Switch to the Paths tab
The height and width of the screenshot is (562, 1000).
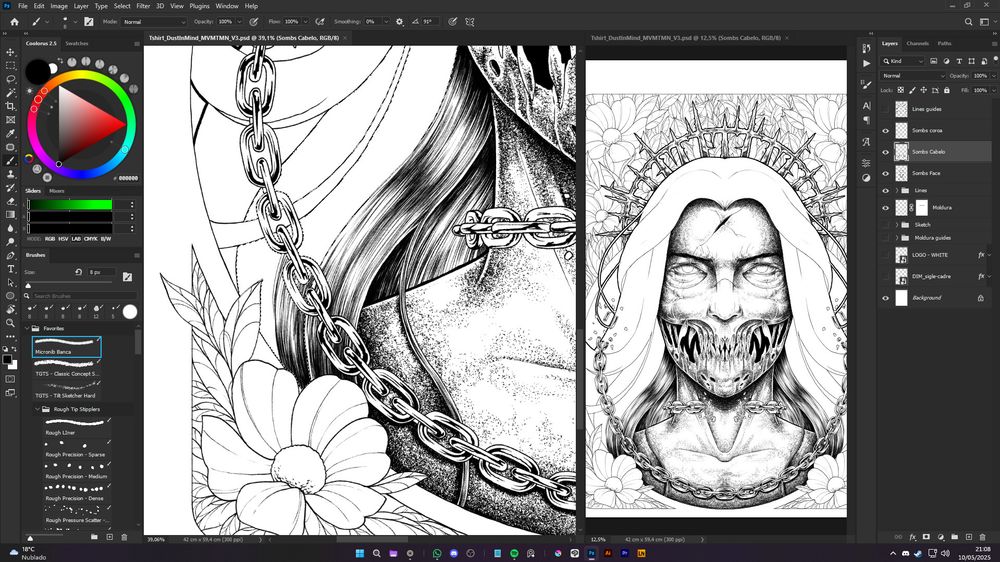[x=945, y=43]
